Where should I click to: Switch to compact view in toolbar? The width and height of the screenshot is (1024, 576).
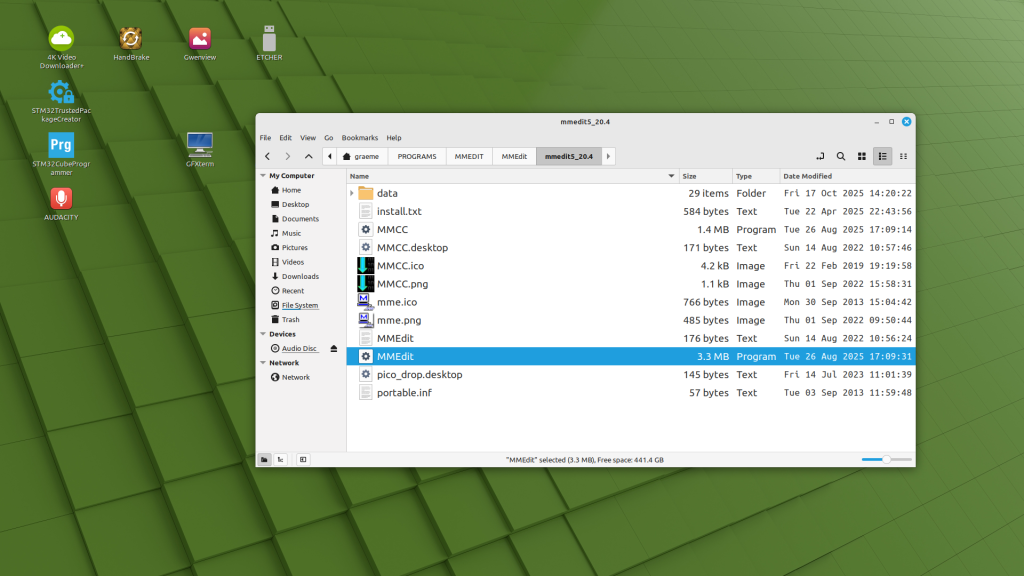tap(903, 156)
